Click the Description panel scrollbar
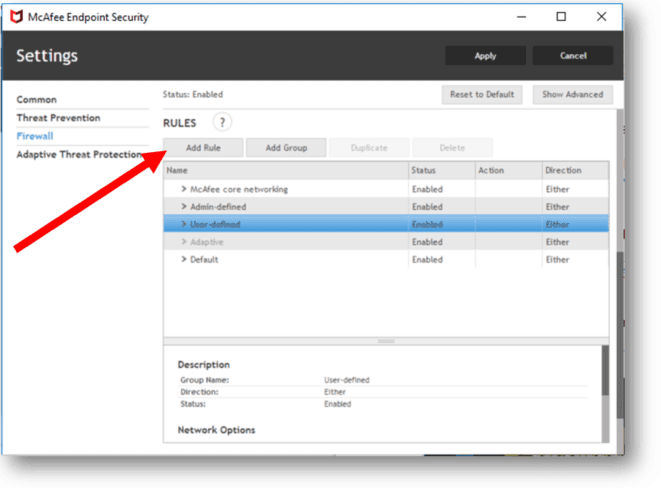The width and height of the screenshot is (661, 488). (605, 370)
